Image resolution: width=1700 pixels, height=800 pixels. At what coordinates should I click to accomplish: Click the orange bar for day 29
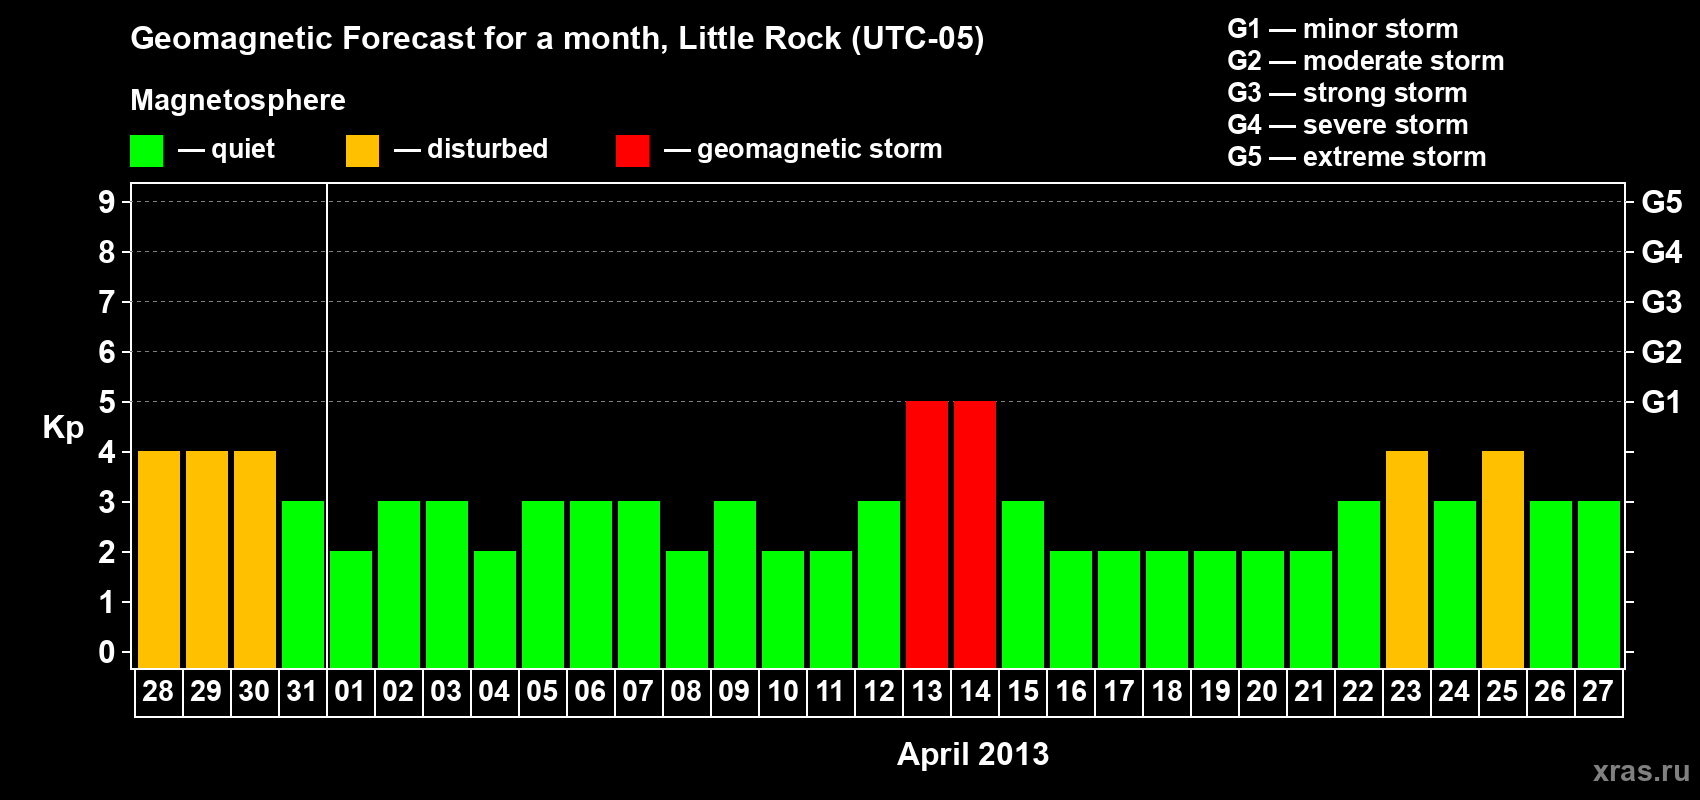207,559
